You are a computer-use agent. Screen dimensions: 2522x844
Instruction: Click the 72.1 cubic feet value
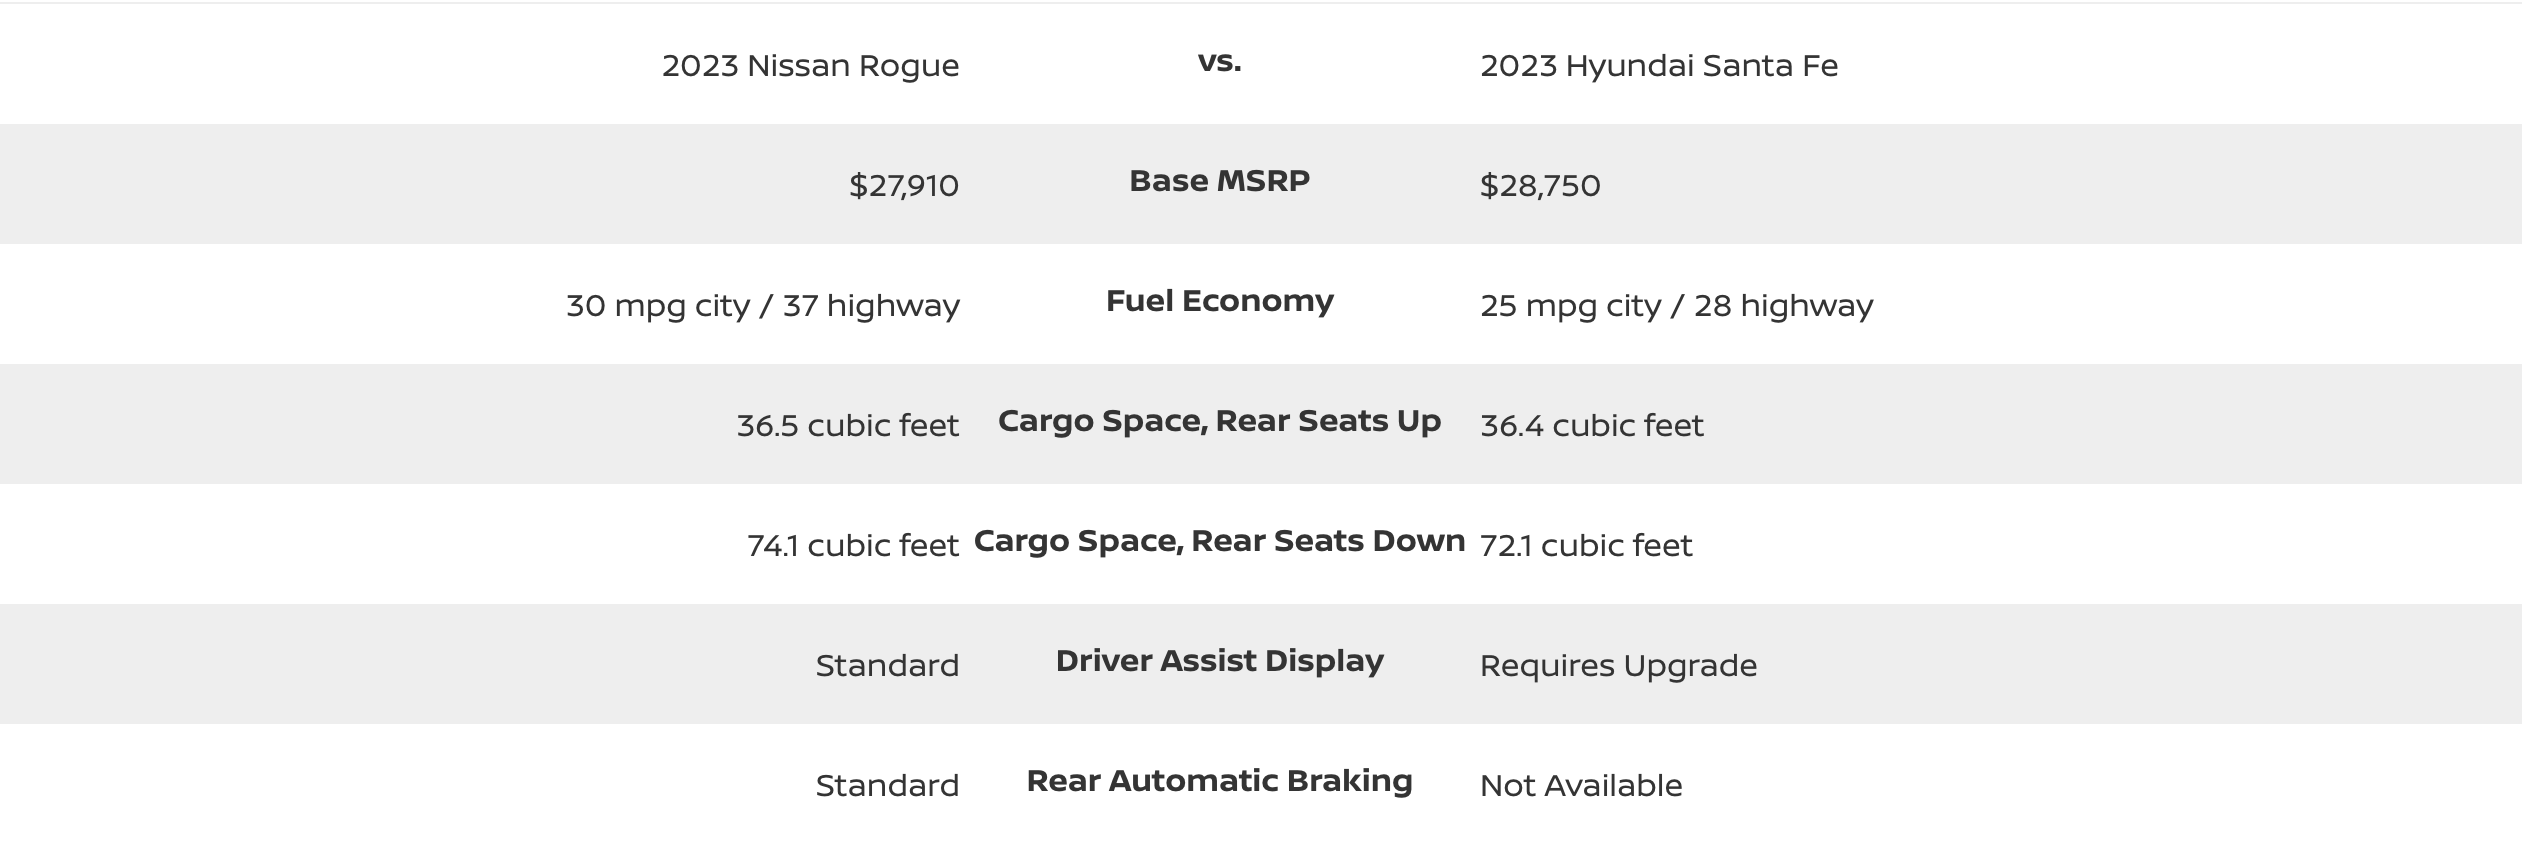1586,546
